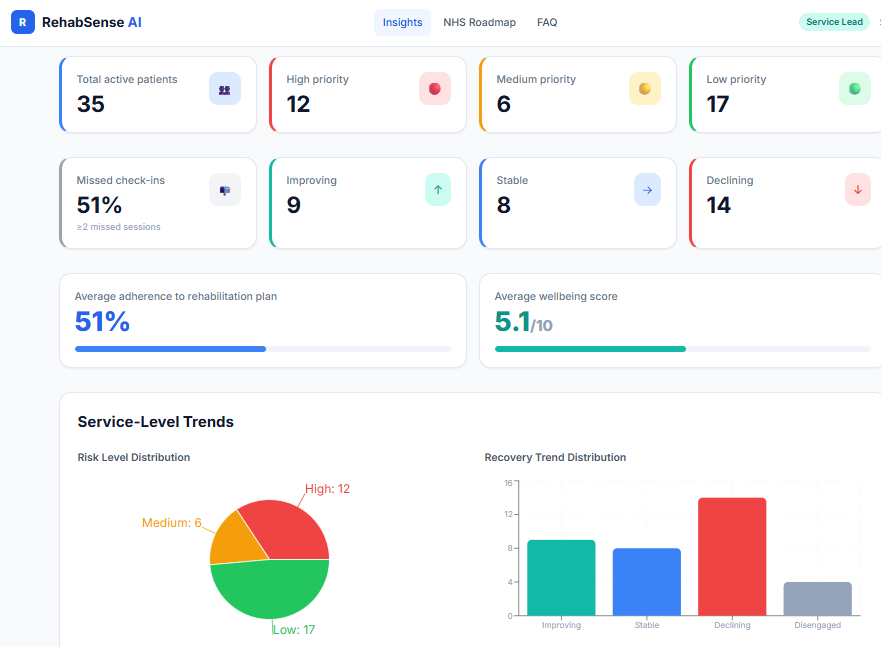Click the 'Disengaged' x-axis label
Viewport: 881px width, 647px height.
(818, 625)
